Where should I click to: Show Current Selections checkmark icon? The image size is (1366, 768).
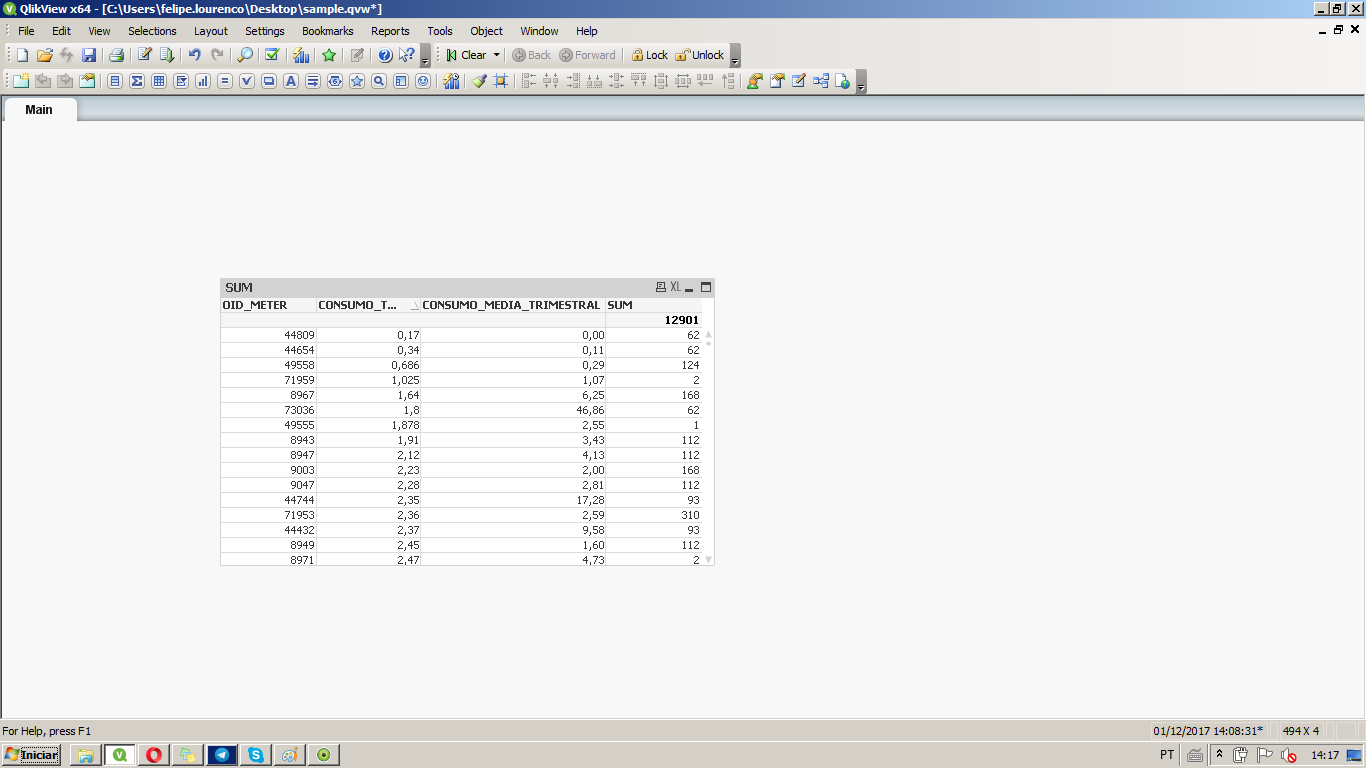272,55
